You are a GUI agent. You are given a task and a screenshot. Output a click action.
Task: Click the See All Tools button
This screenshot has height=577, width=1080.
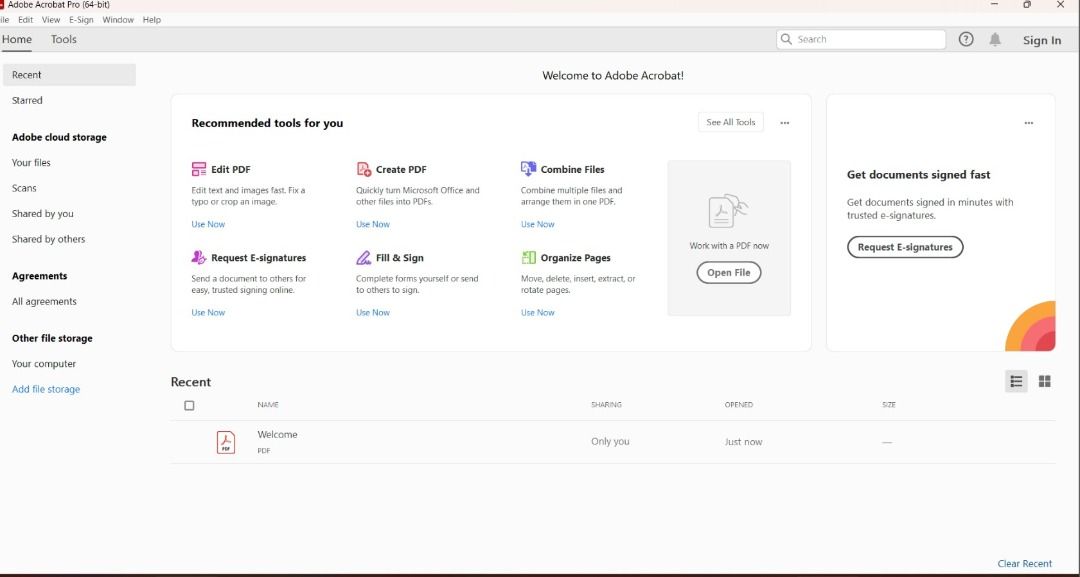(731, 123)
